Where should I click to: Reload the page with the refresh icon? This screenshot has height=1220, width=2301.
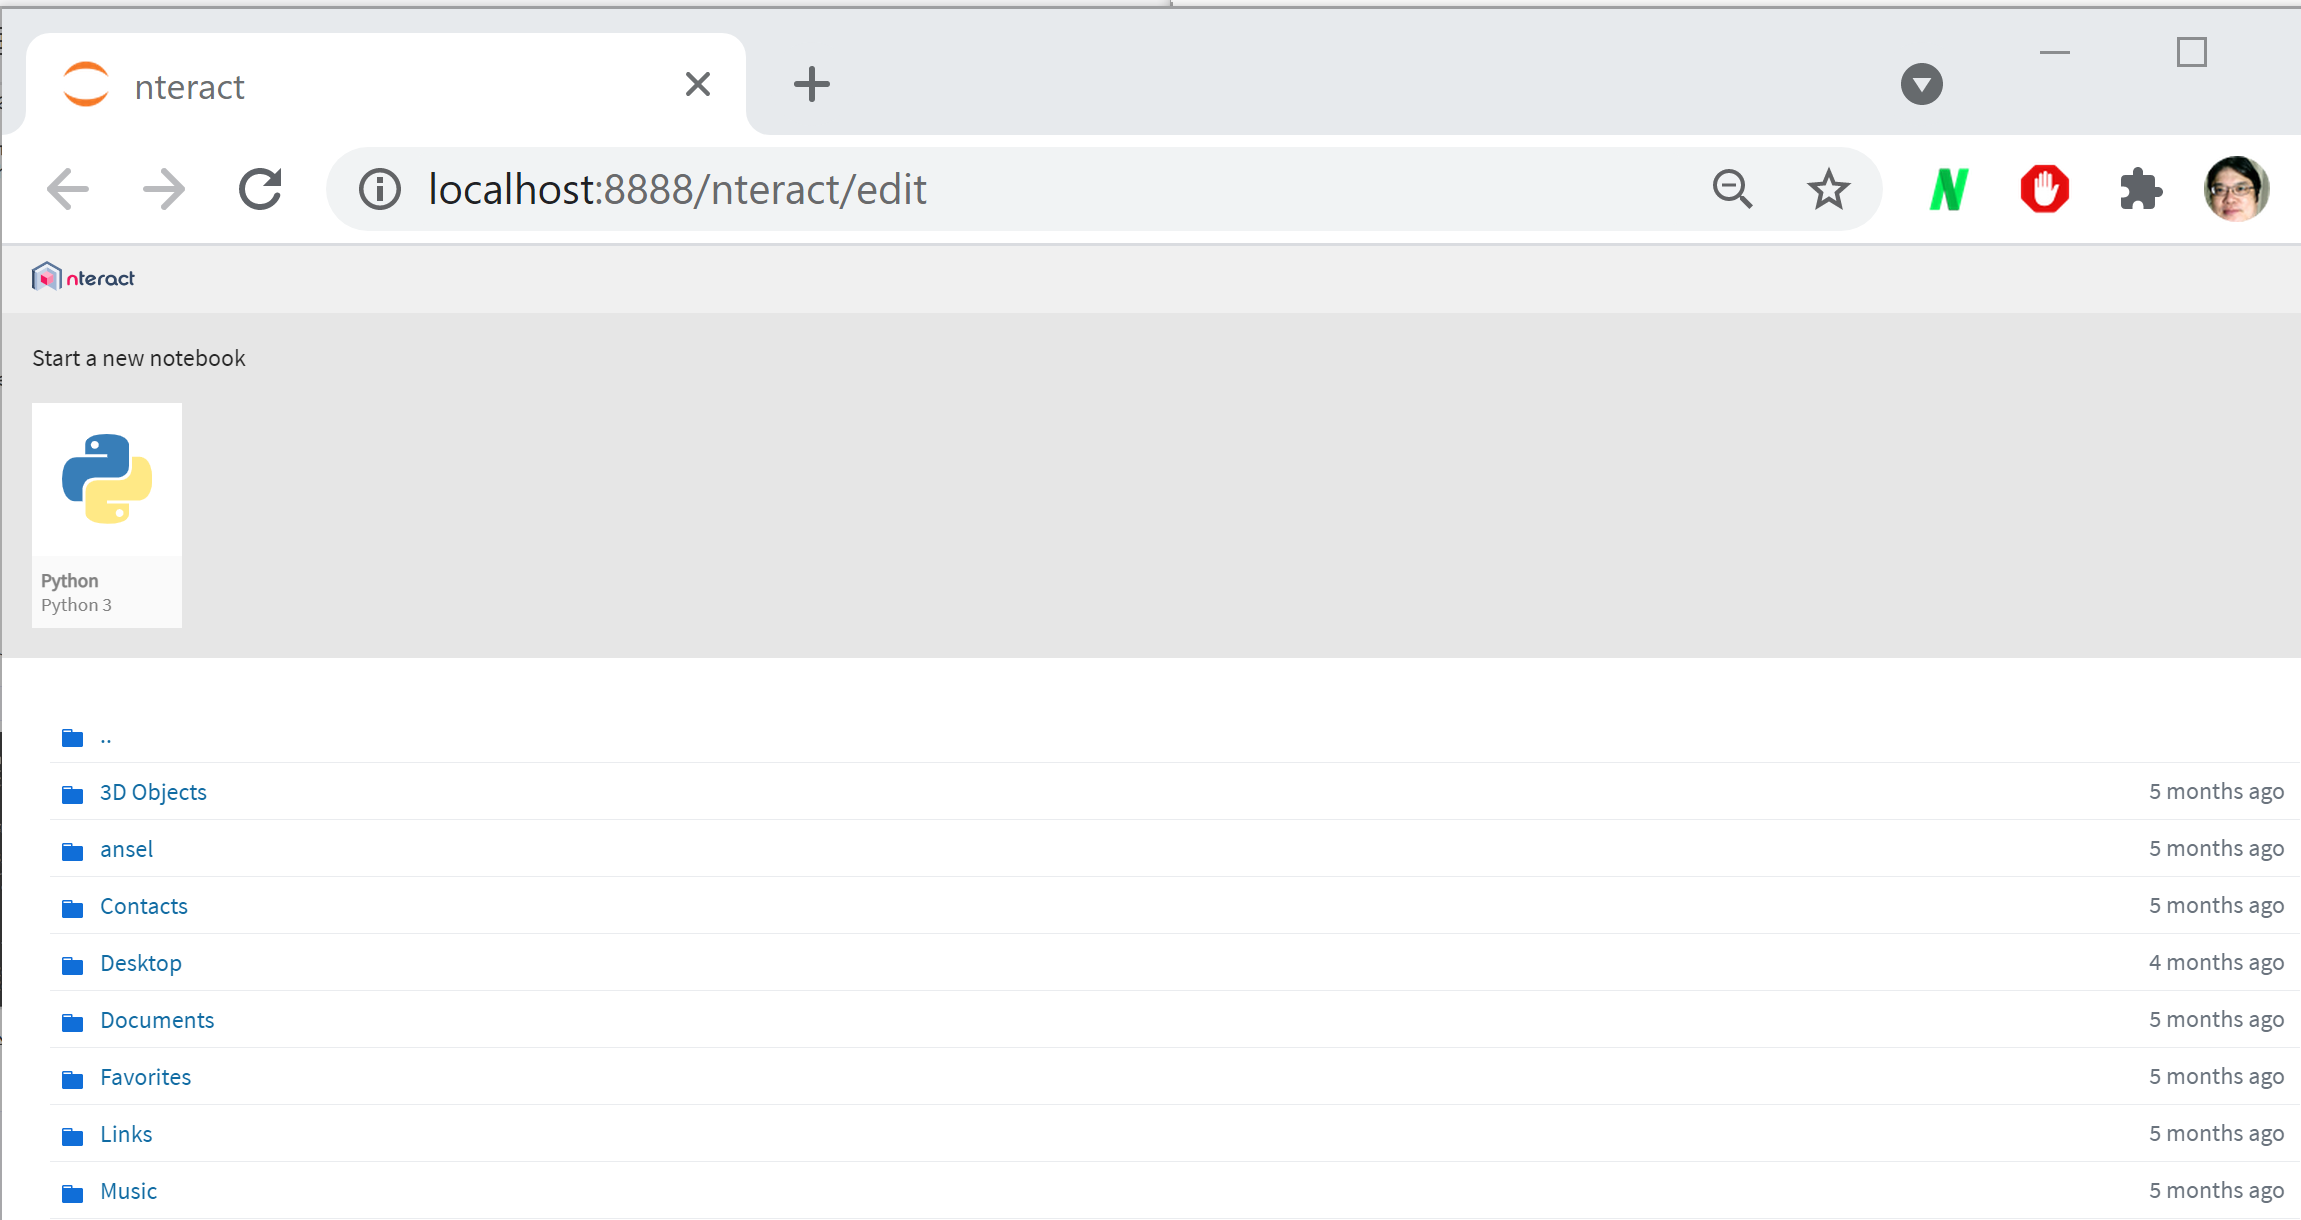pos(260,189)
